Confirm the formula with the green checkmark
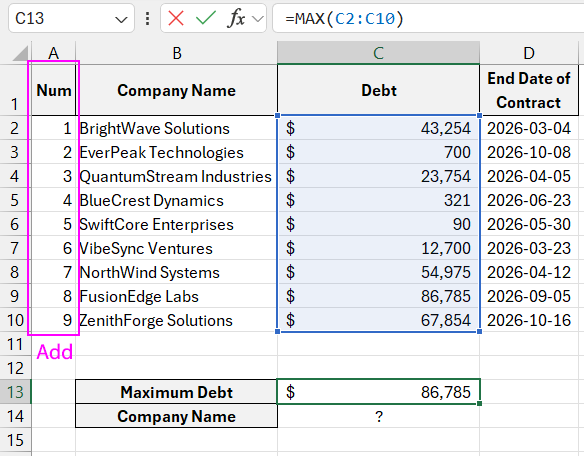 [206, 18]
